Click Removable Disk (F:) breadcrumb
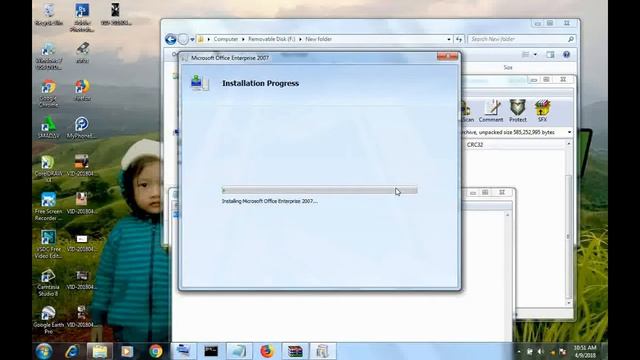The height and width of the screenshot is (360, 640). tap(271, 39)
